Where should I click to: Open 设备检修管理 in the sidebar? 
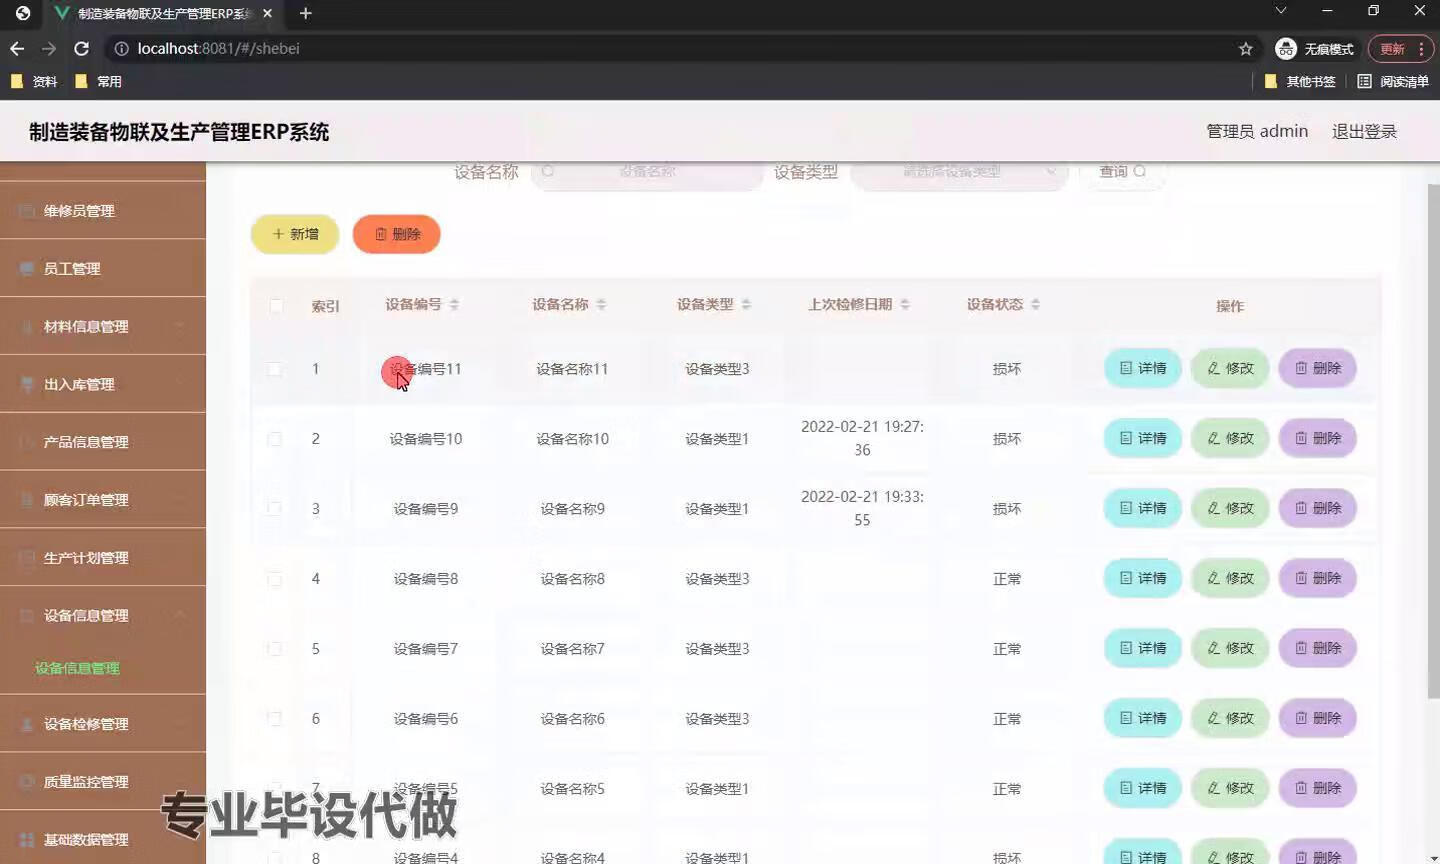(x=103, y=724)
